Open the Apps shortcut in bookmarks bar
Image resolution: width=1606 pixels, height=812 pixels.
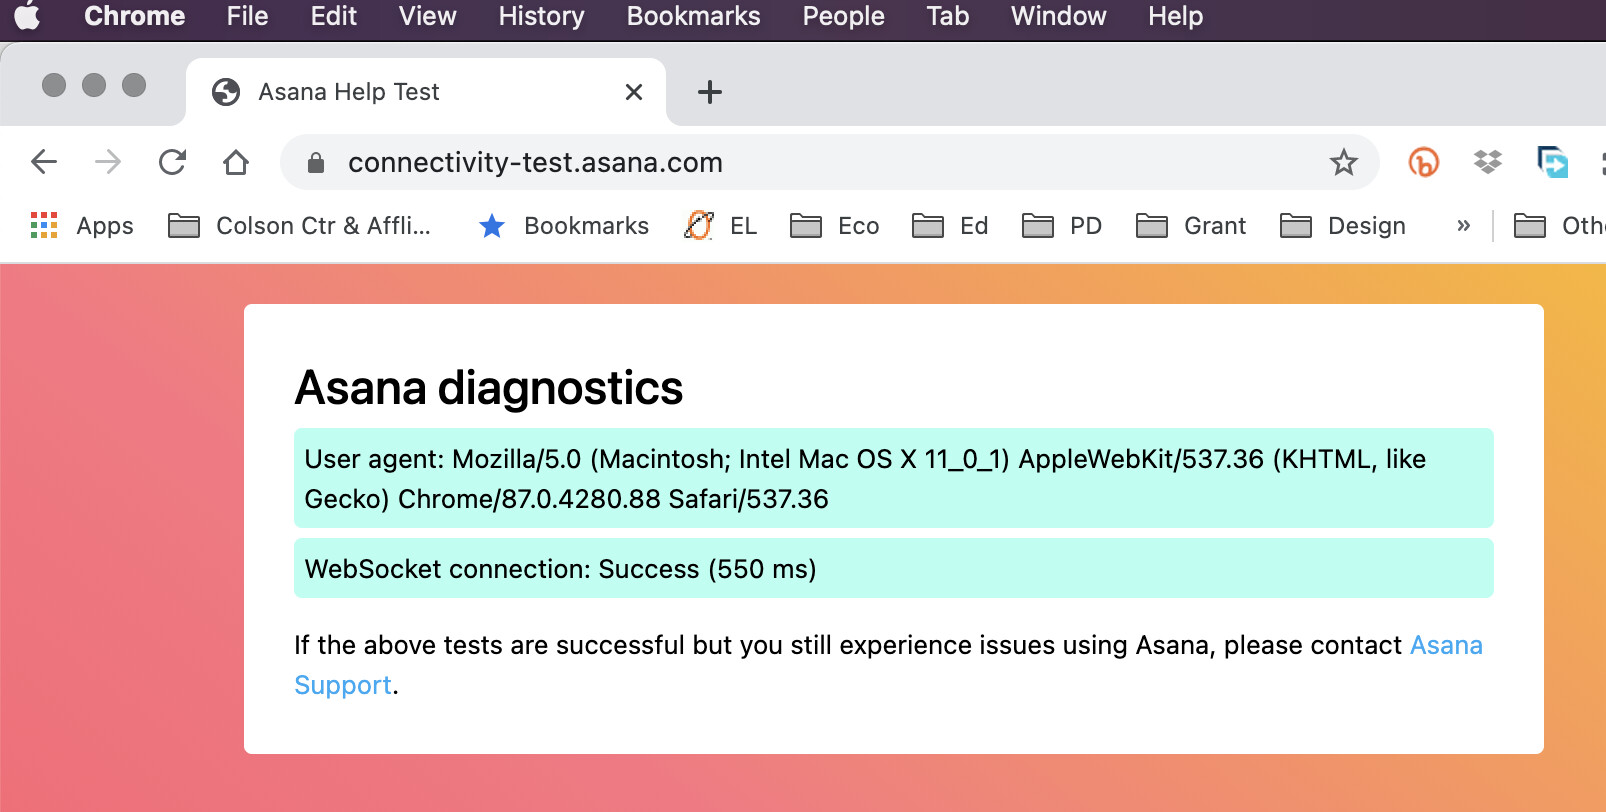tap(82, 226)
